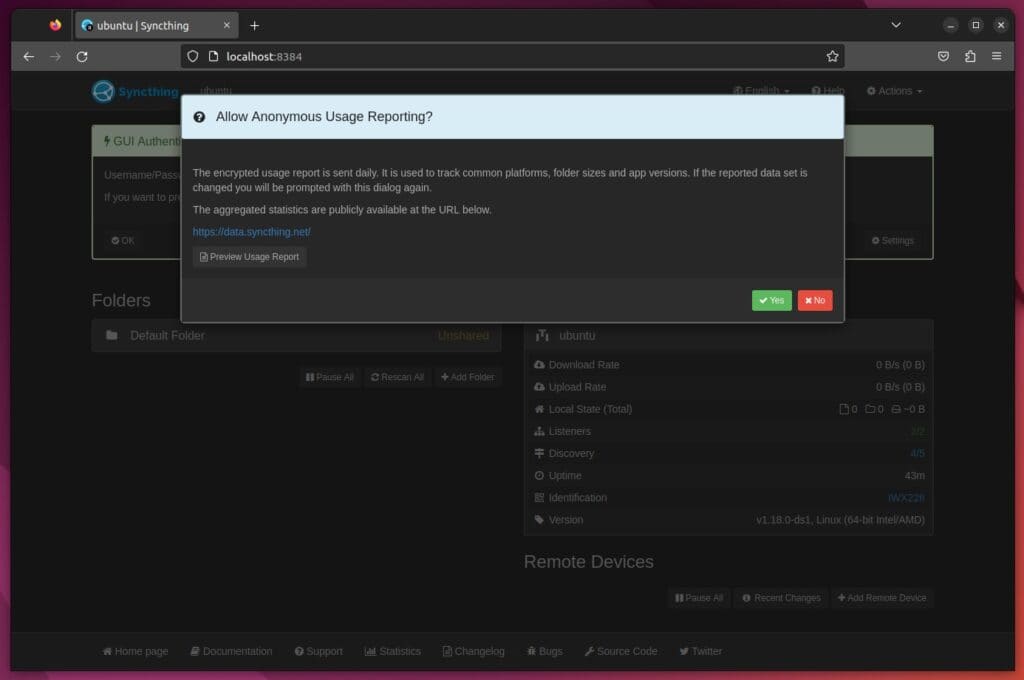Click the IWX228 device ID link
This screenshot has height=680, width=1024.
pos(906,498)
